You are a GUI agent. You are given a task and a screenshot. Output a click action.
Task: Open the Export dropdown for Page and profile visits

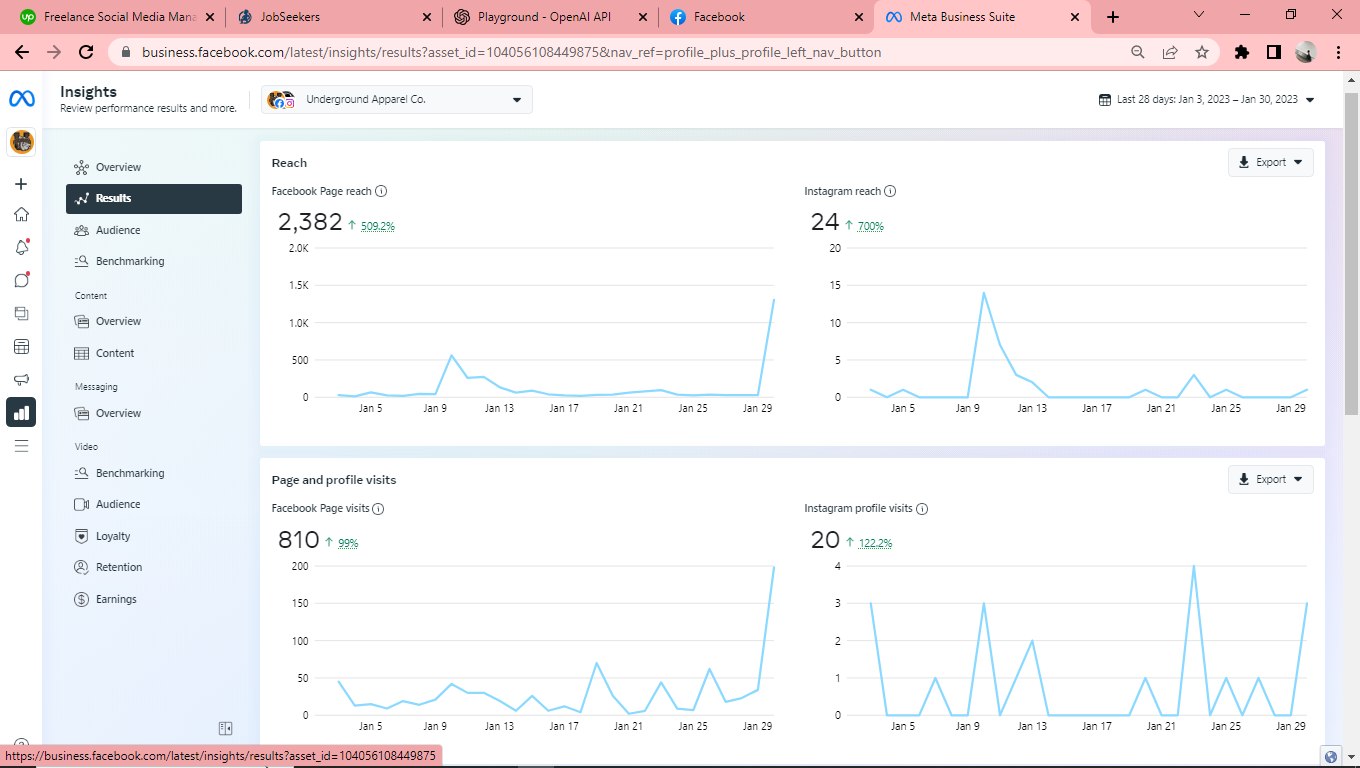tap(1271, 479)
